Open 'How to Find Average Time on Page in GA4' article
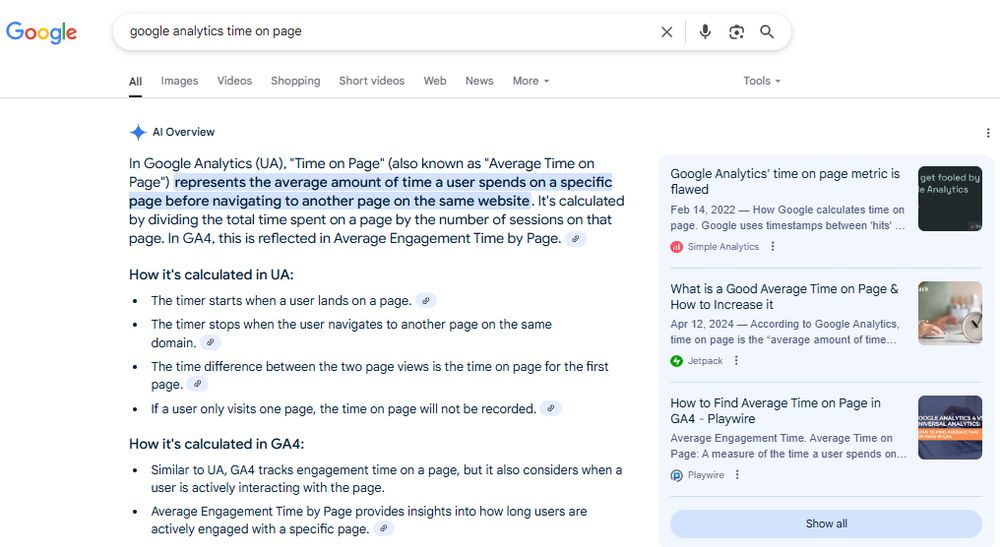 pos(776,411)
